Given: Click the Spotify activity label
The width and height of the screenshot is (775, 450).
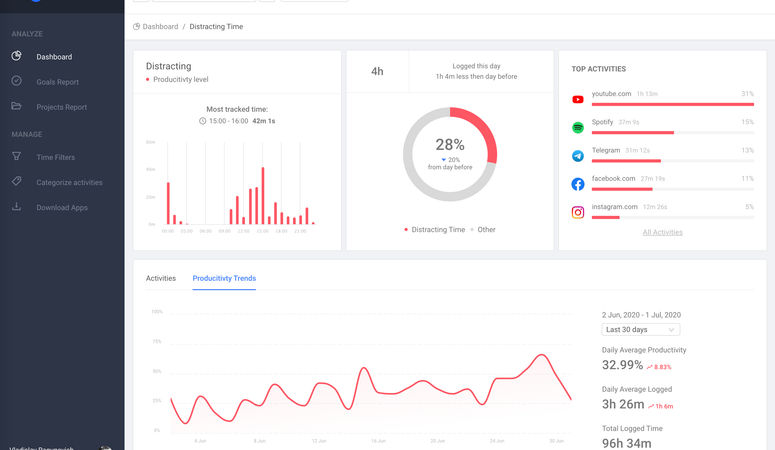Looking at the screenshot, I should pos(602,122).
